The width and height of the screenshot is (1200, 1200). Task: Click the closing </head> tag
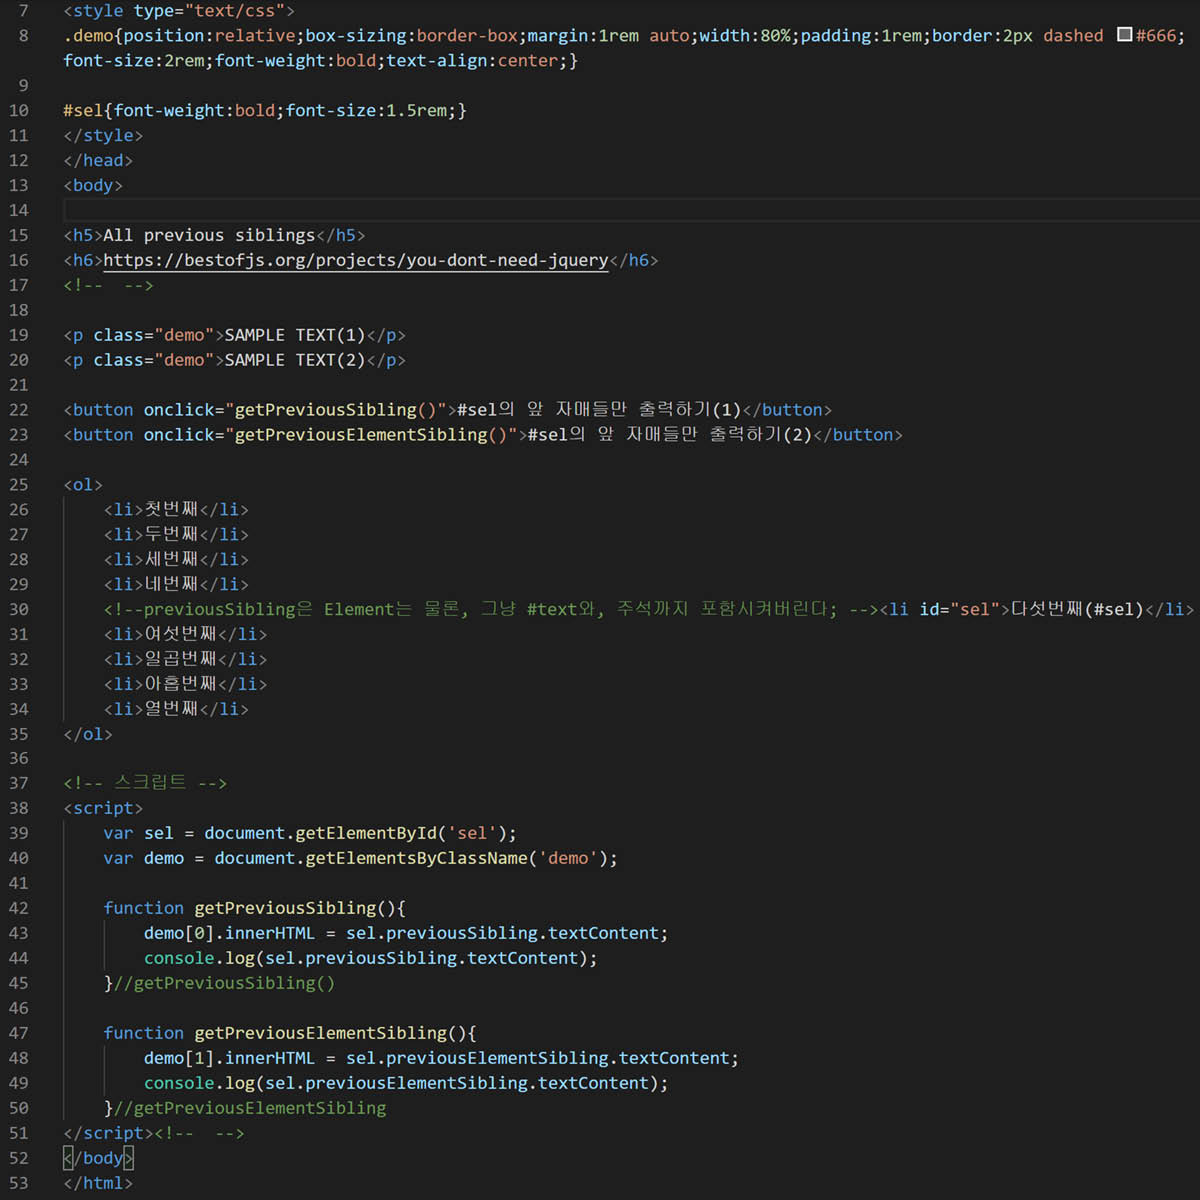pyautogui.click(x=98, y=160)
